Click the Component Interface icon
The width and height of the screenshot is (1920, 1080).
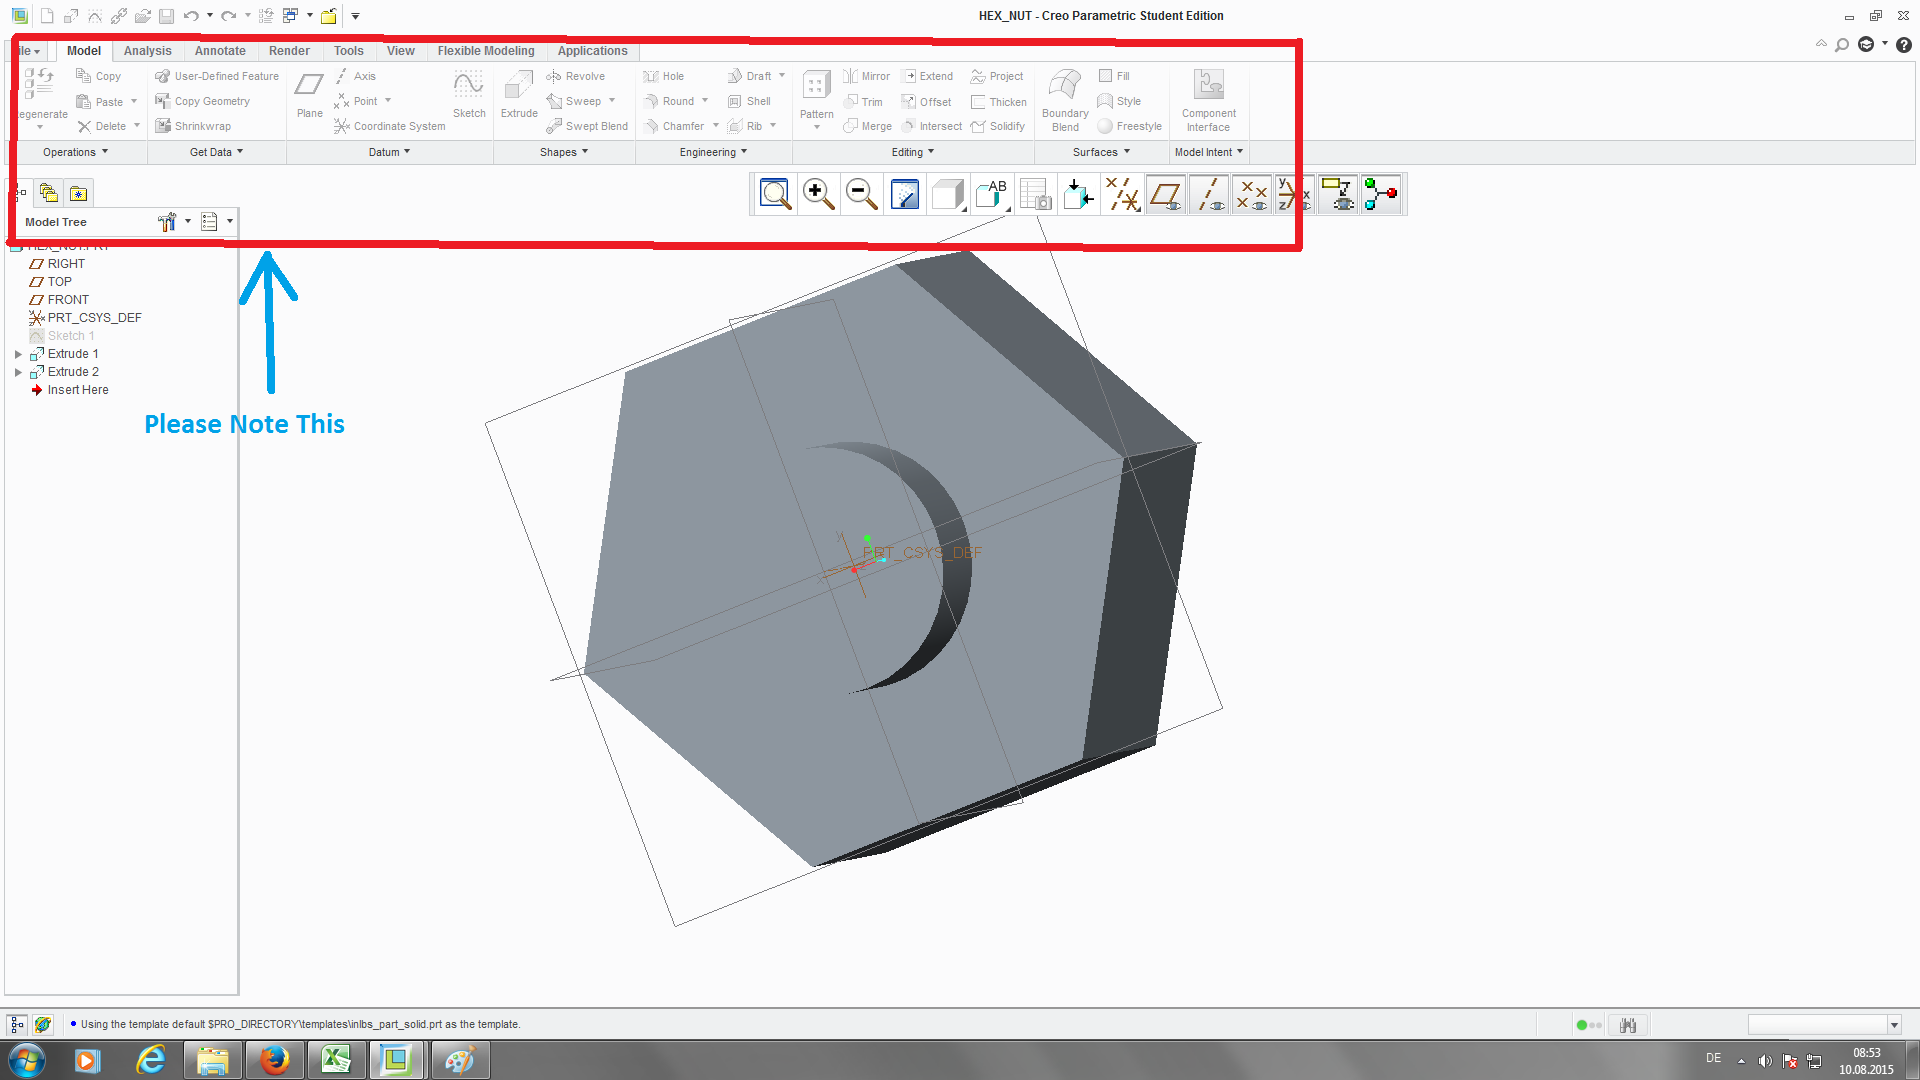coord(1209,100)
